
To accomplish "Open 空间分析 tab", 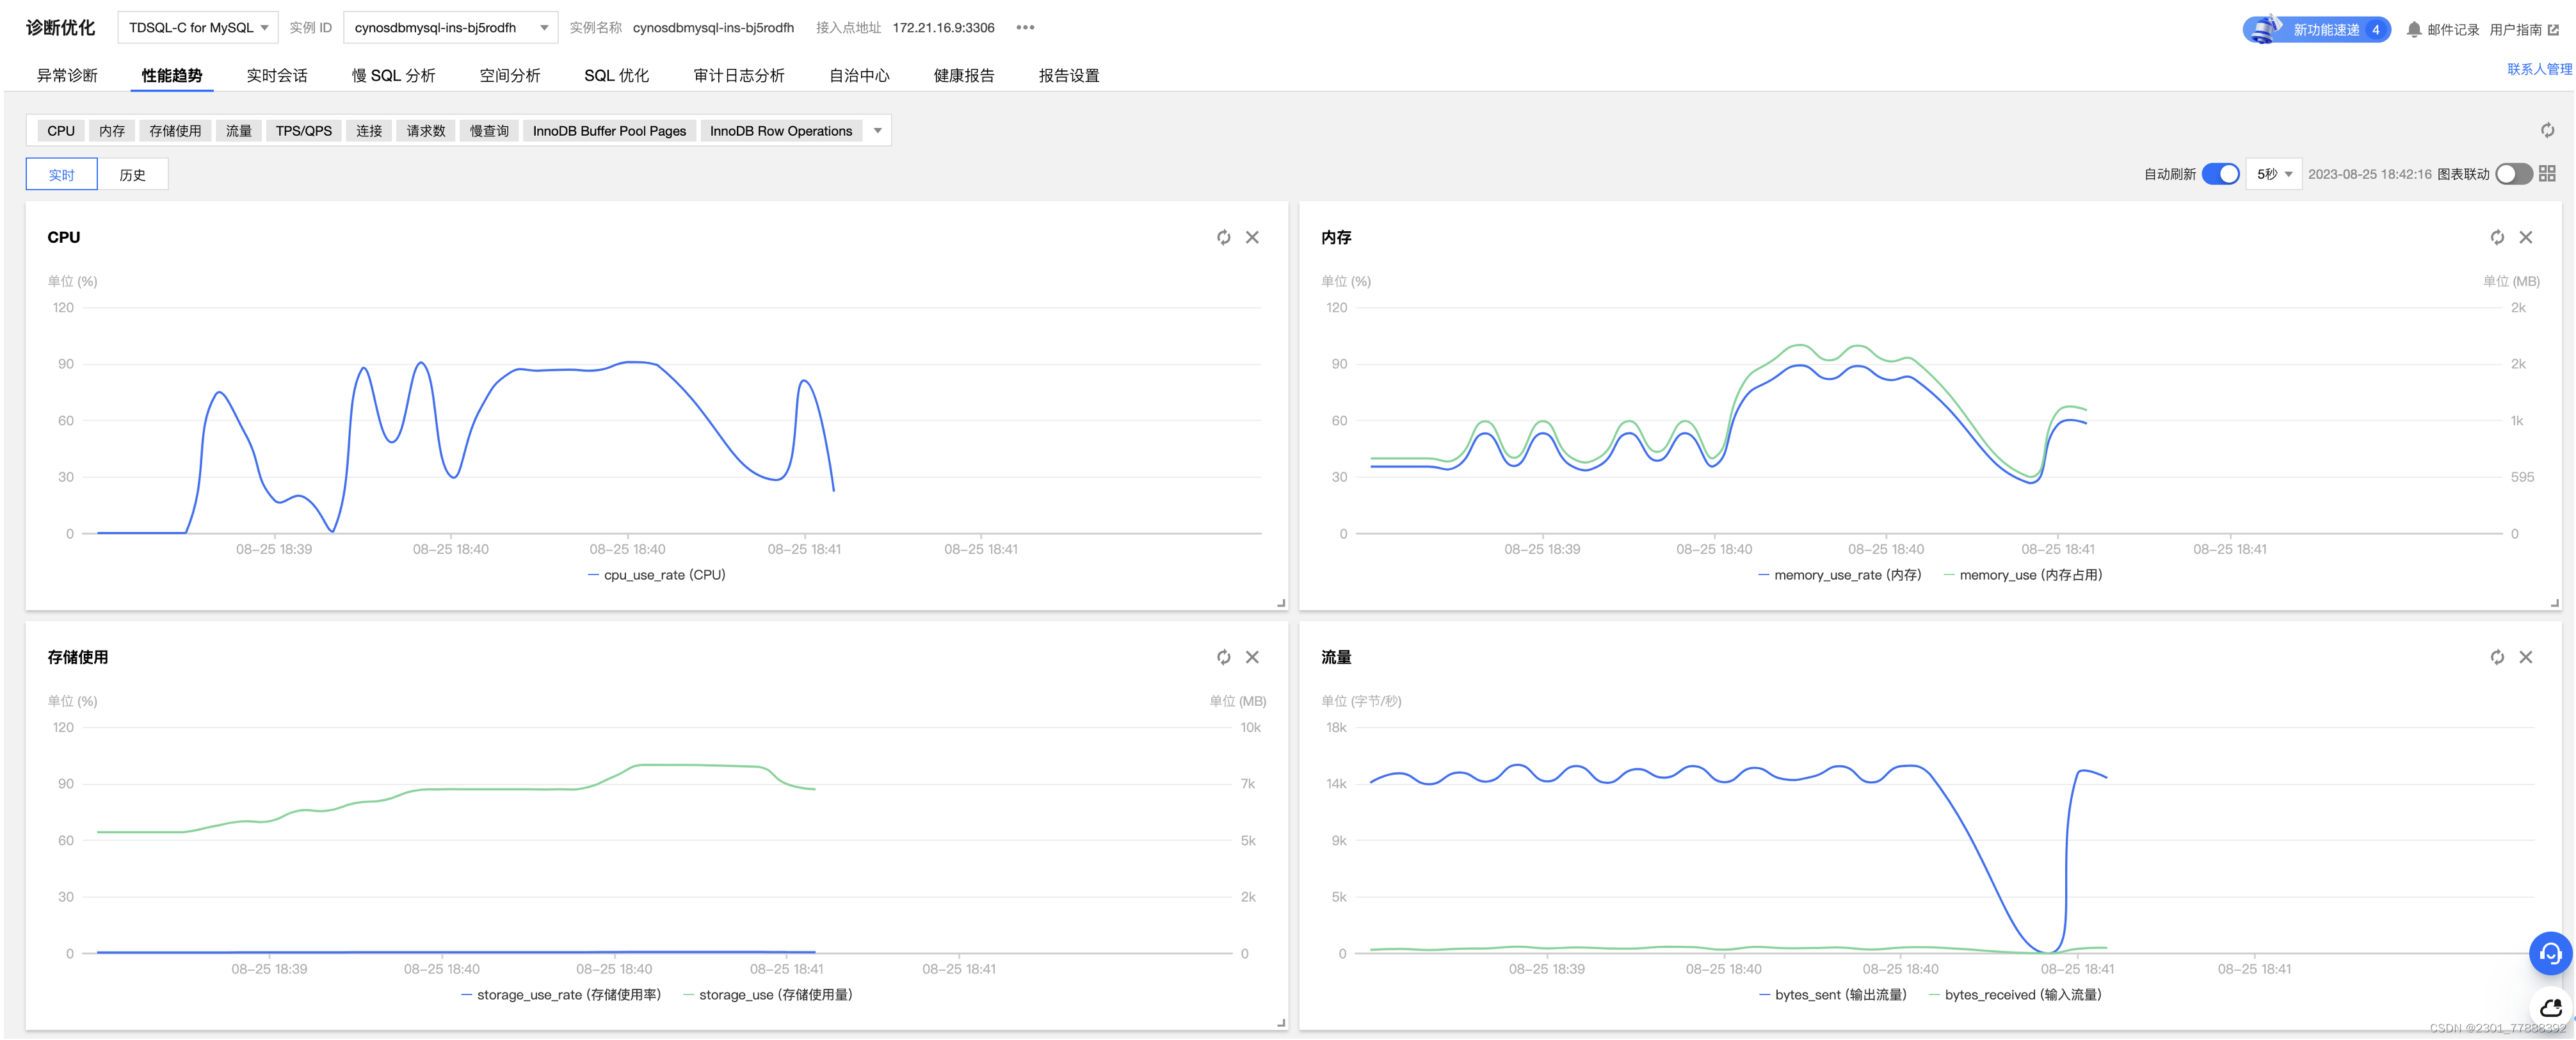I will click(x=509, y=76).
